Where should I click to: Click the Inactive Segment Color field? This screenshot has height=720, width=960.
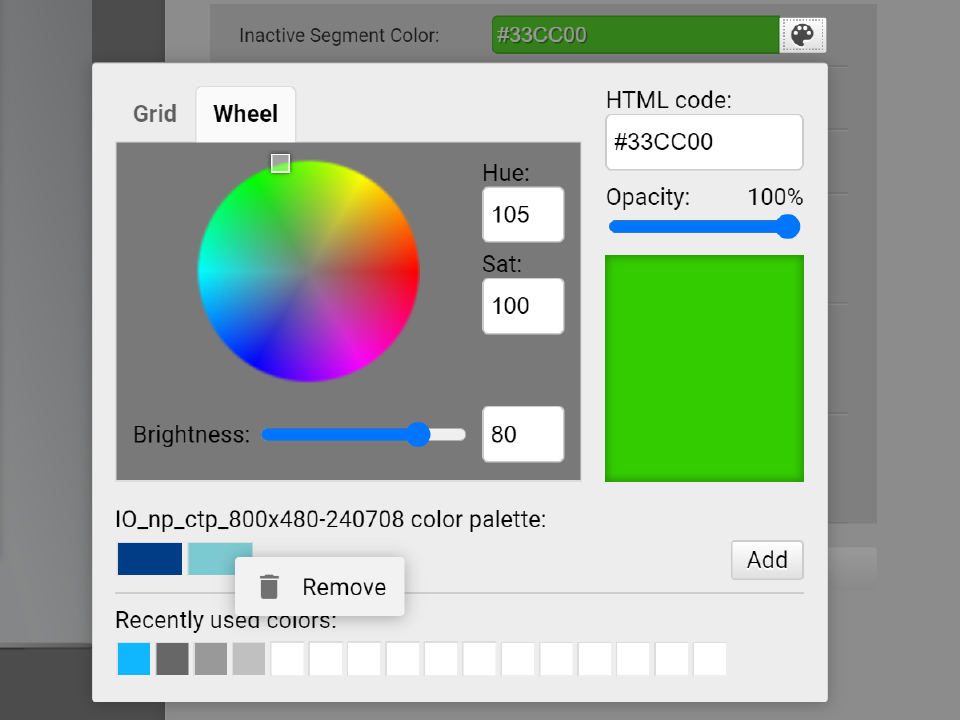[634, 35]
